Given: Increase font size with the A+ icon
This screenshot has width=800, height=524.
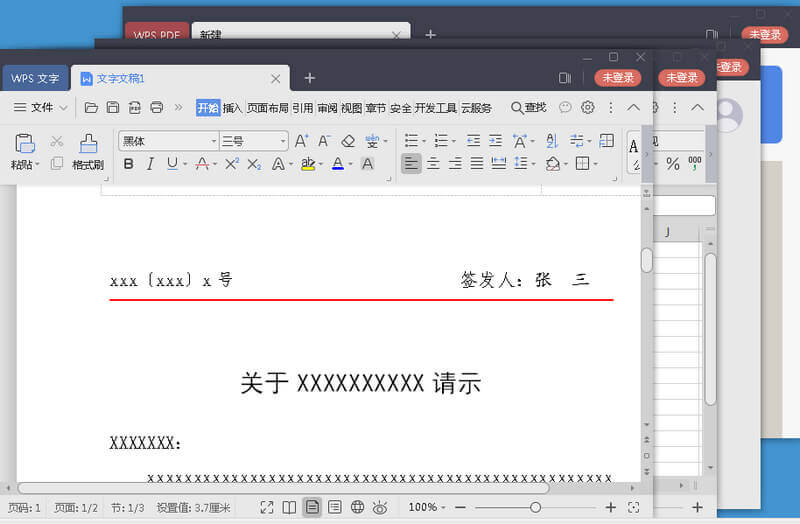Looking at the screenshot, I should pyautogui.click(x=301, y=141).
